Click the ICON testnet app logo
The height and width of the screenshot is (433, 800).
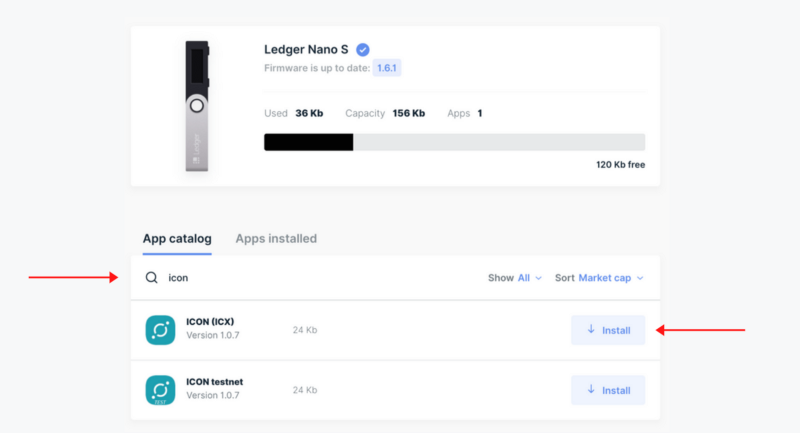pos(160,390)
